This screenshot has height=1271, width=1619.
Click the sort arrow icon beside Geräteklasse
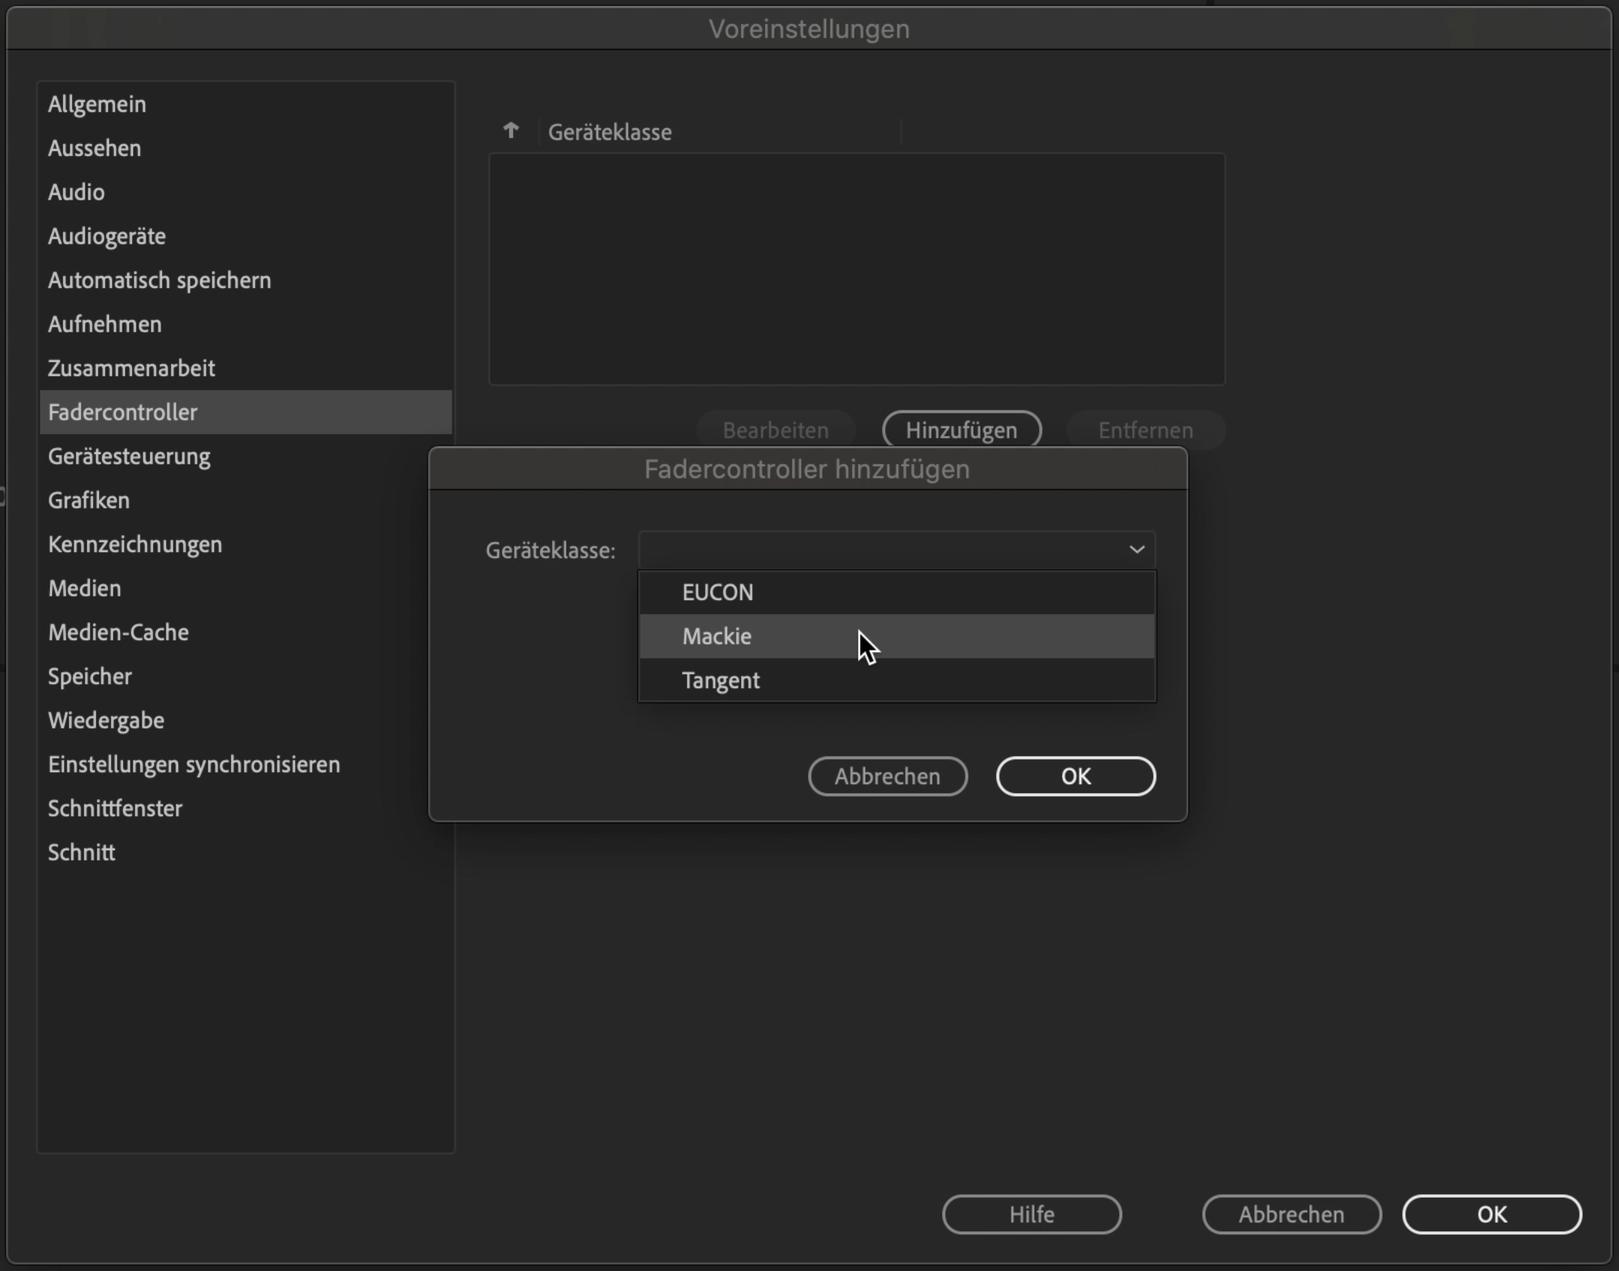pyautogui.click(x=511, y=131)
